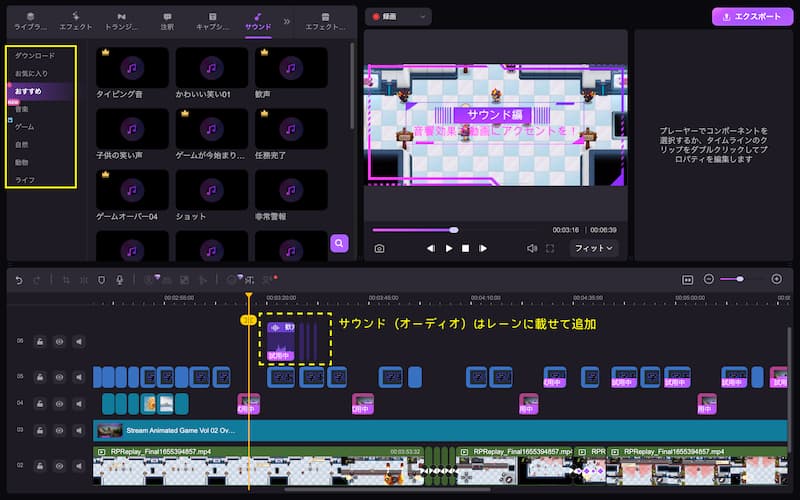
Task: Open the sound search button
Action: (x=339, y=243)
